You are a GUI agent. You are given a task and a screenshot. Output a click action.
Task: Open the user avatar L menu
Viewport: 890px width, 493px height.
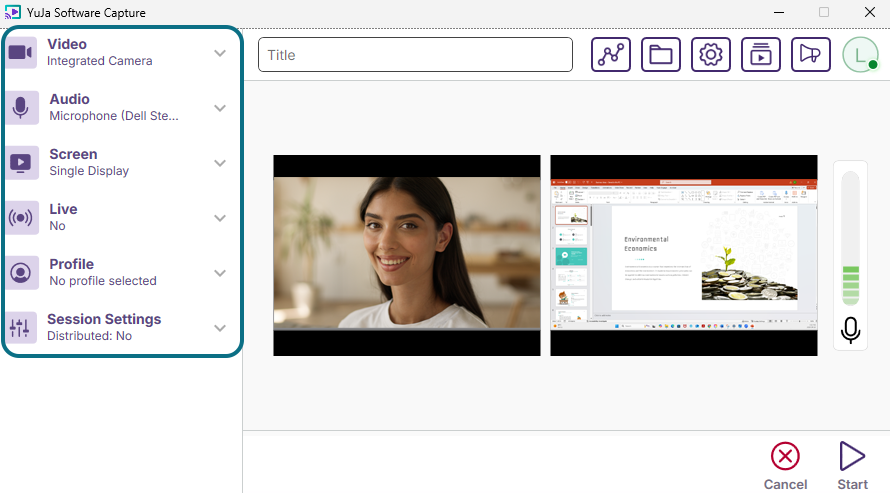(x=860, y=54)
